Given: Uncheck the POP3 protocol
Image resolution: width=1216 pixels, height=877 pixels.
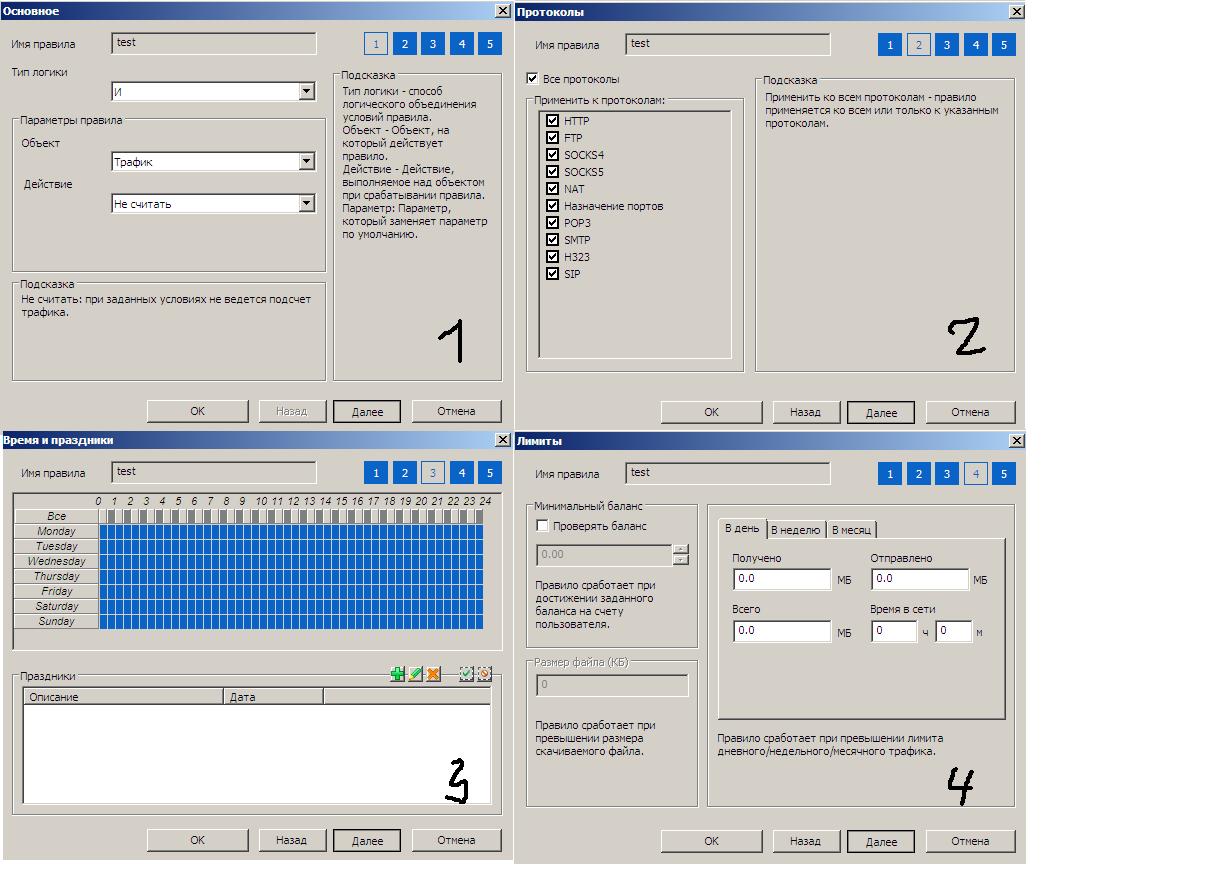Looking at the screenshot, I should pos(552,223).
